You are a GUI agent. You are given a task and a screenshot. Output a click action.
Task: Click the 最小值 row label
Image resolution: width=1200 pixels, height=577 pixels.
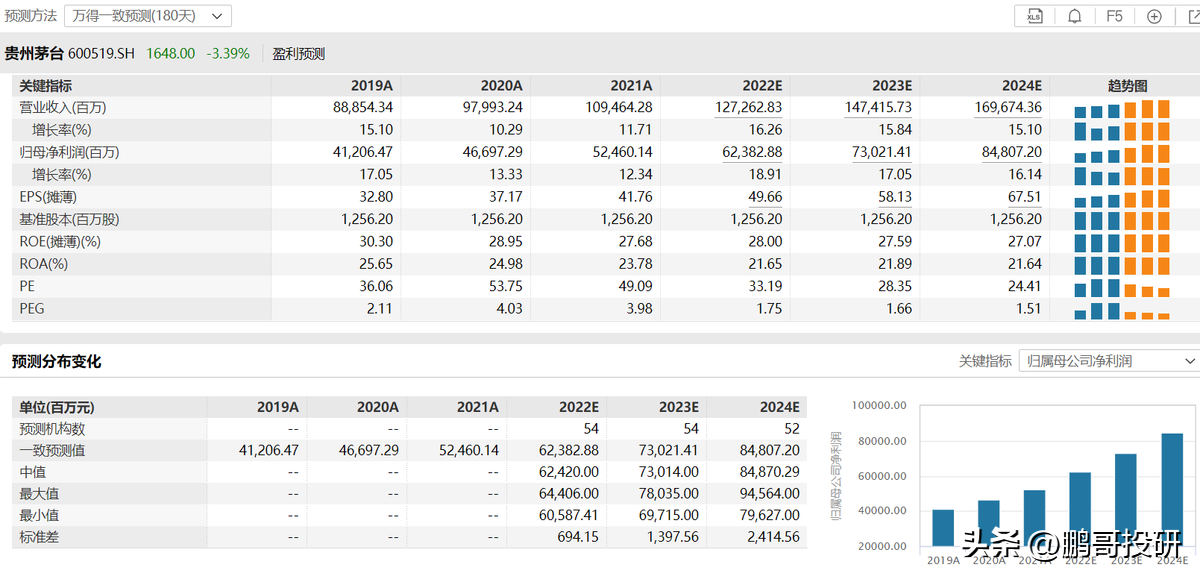[40, 515]
